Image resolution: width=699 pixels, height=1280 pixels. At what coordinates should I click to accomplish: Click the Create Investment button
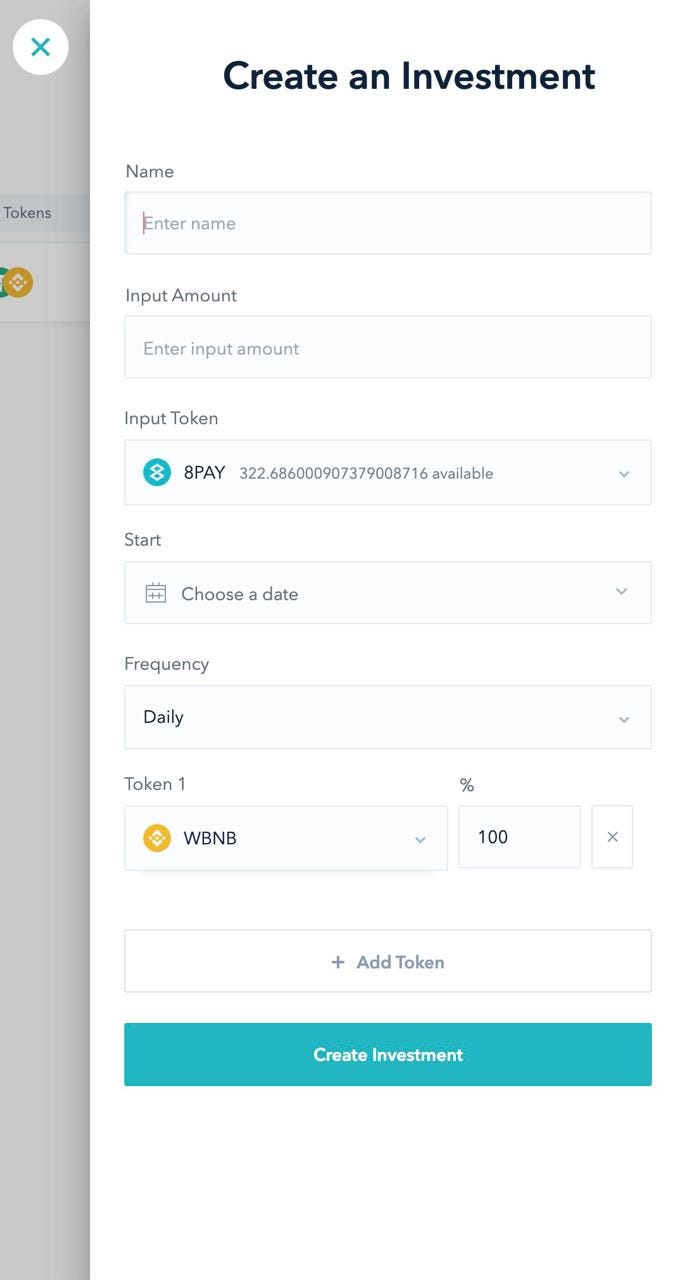pos(388,1054)
